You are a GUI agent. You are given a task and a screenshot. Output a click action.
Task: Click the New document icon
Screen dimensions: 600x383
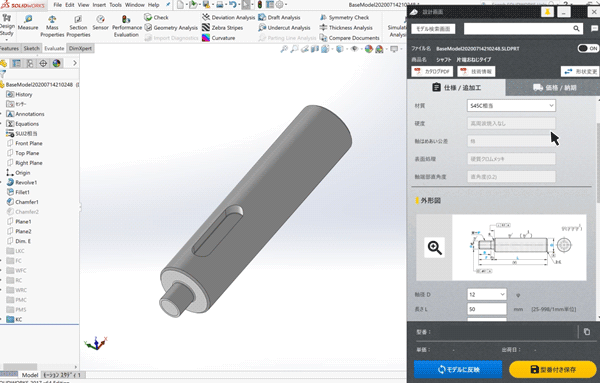180,5
